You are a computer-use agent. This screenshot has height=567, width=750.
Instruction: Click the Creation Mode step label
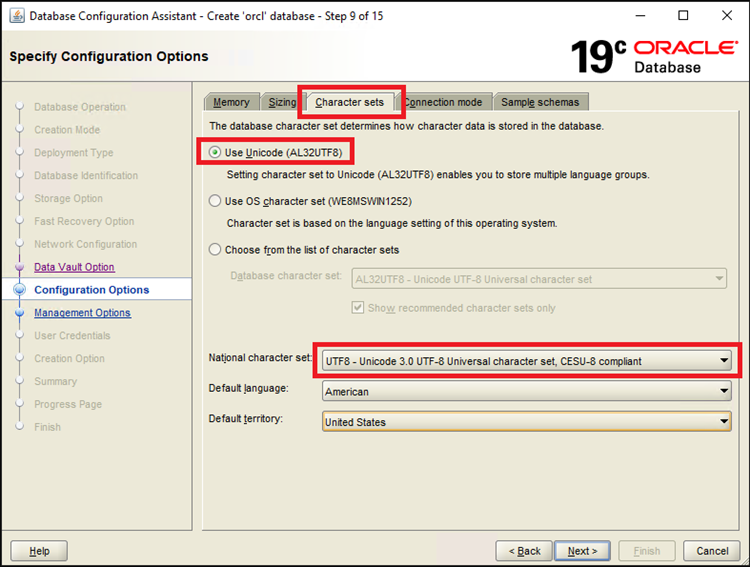tap(67, 130)
